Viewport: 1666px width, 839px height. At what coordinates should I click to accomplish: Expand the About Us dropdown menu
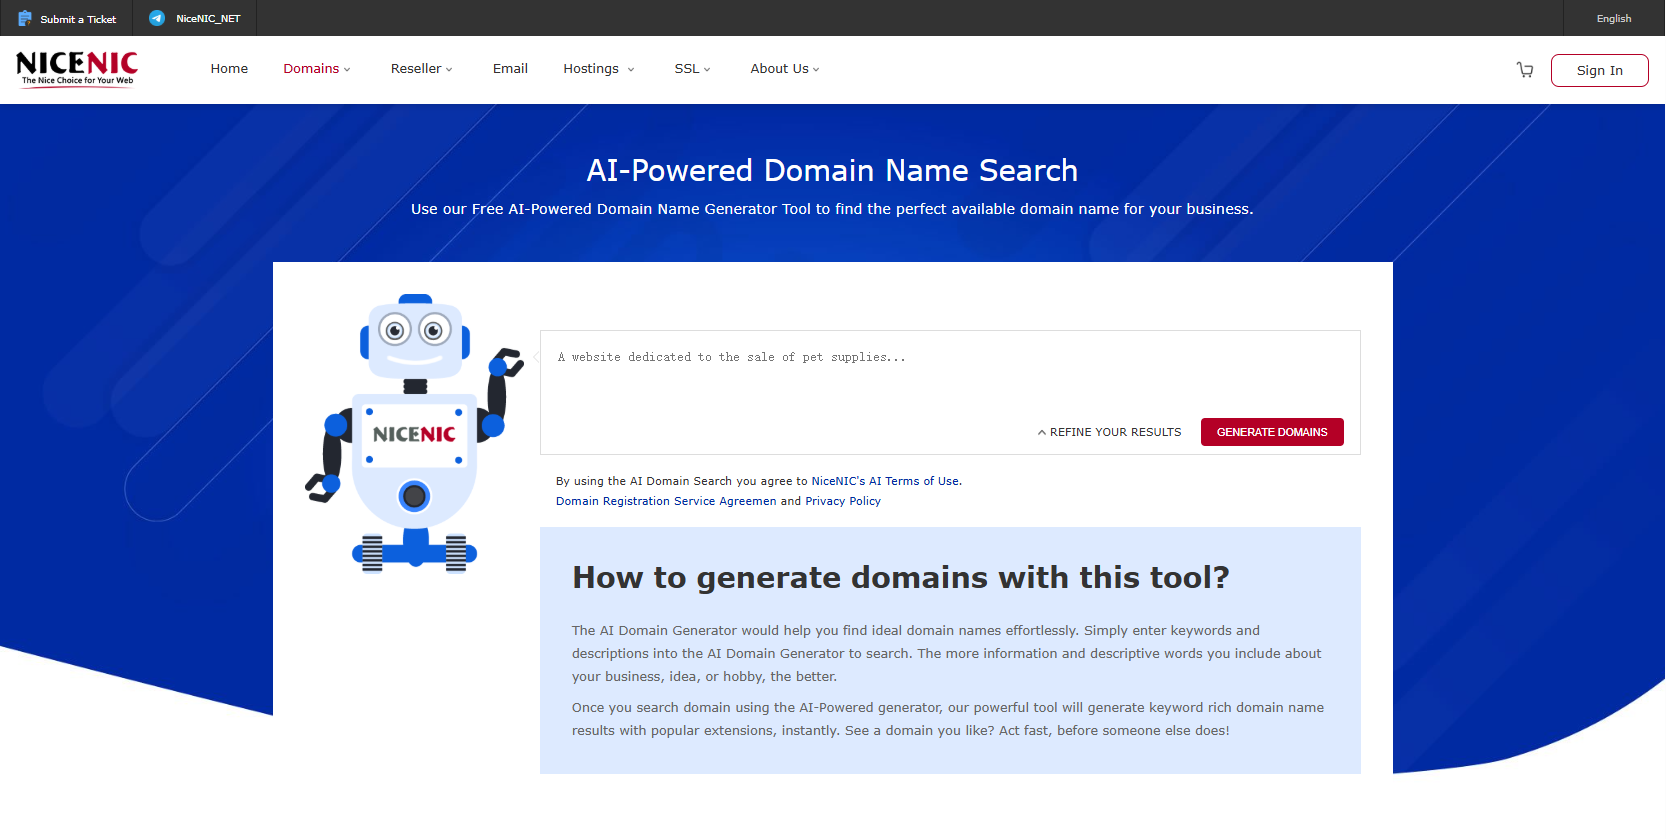(785, 69)
